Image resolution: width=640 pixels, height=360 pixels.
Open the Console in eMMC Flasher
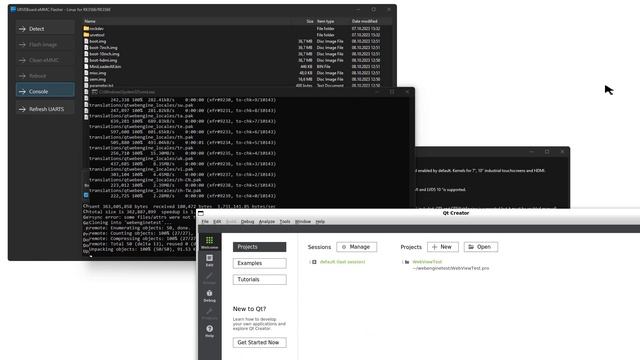[x=45, y=91]
